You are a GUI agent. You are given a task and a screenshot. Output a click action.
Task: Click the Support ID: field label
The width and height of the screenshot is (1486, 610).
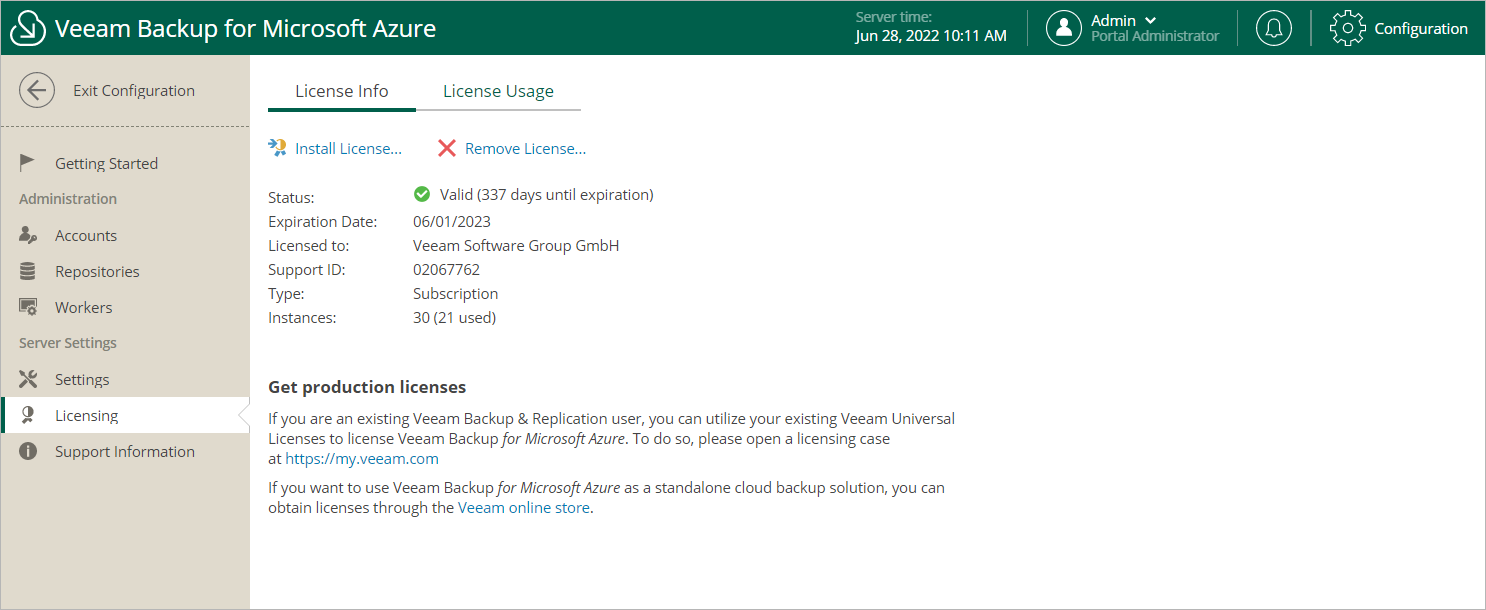point(306,269)
